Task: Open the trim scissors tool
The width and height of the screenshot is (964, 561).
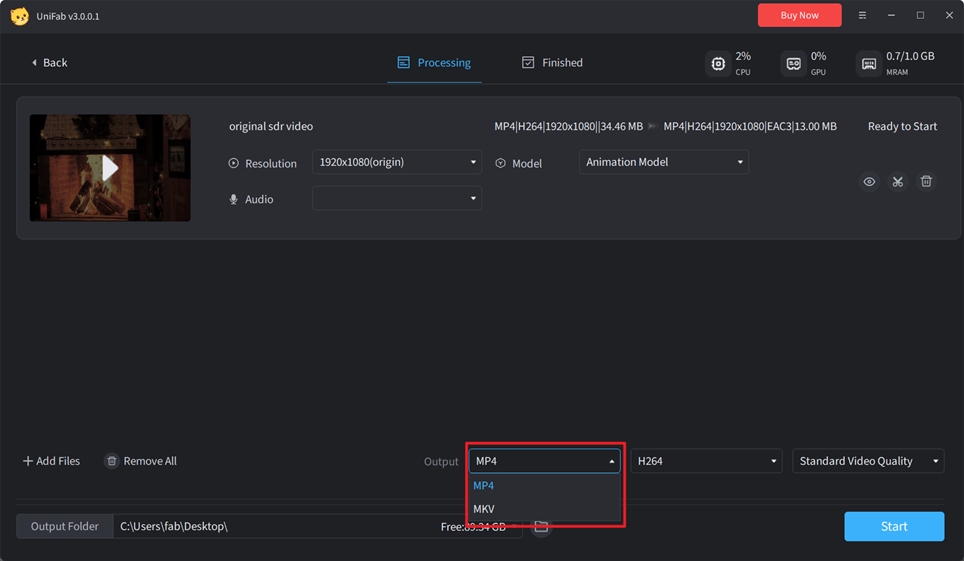Action: click(898, 182)
